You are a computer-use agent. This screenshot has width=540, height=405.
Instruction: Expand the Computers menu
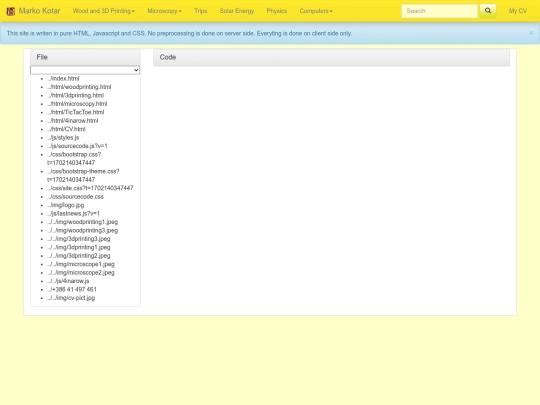[316, 11]
